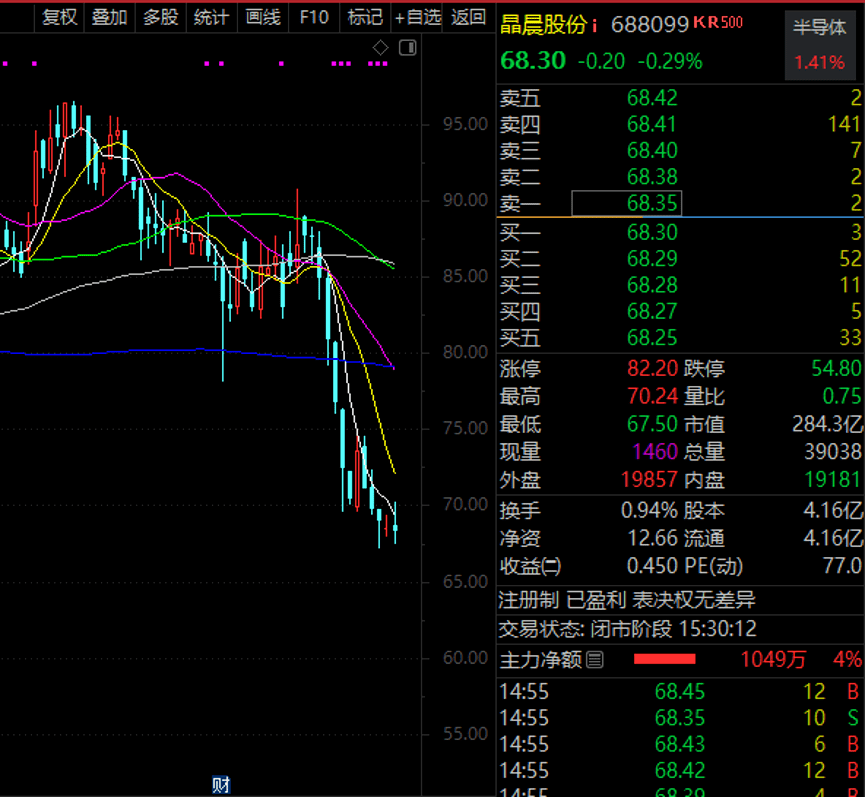Click PE(动) value 77.0
Image resolution: width=866 pixels, height=797 pixels.
click(842, 566)
